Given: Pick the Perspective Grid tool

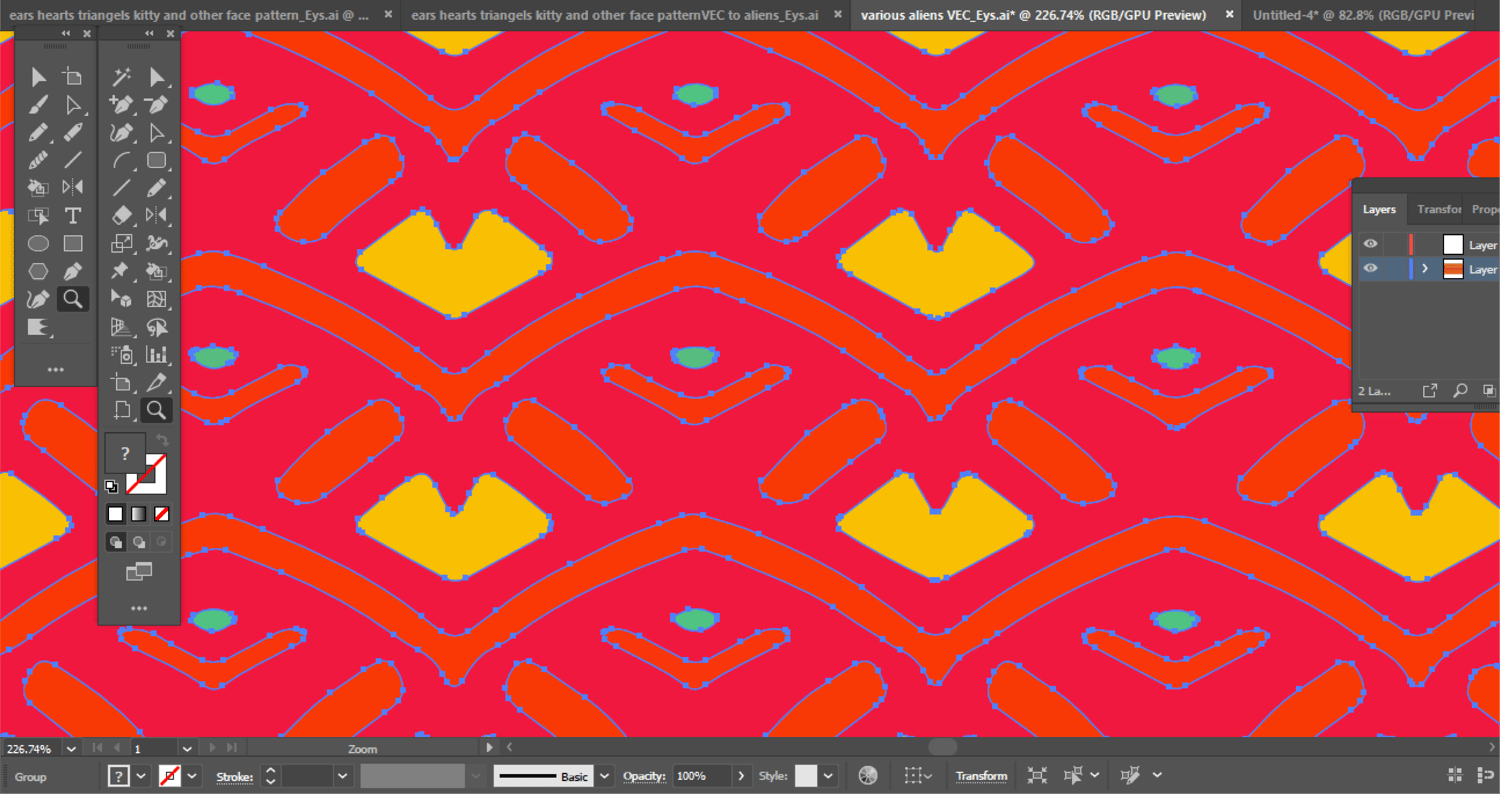Looking at the screenshot, I should [122, 326].
